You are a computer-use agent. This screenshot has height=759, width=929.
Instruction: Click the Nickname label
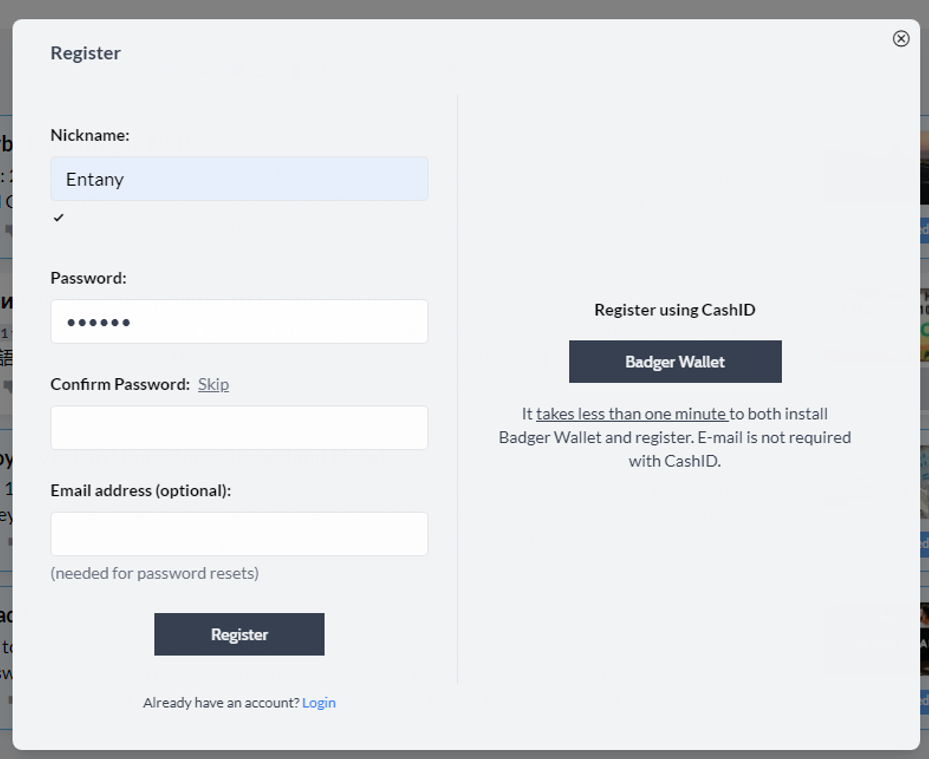[90, 135]
